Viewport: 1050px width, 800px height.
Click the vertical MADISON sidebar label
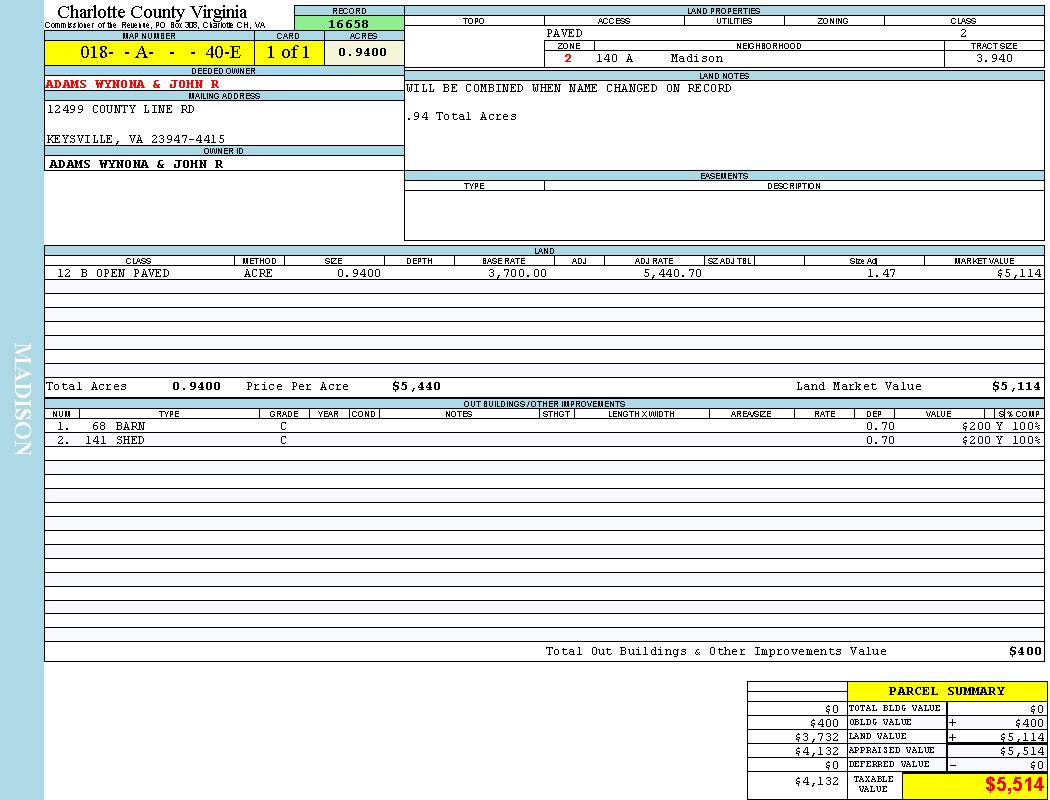pyautogui.click(x=22, y=400)
